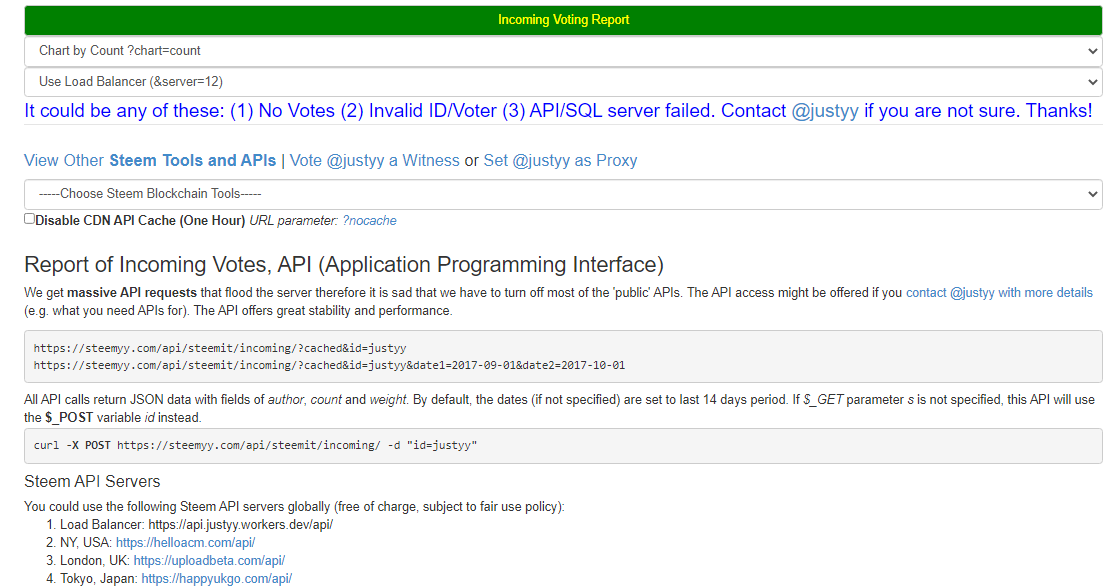Open 'contact @justyy with more details' link
The width and height of the screenshot is (1115, 588).
click(999, 293)
